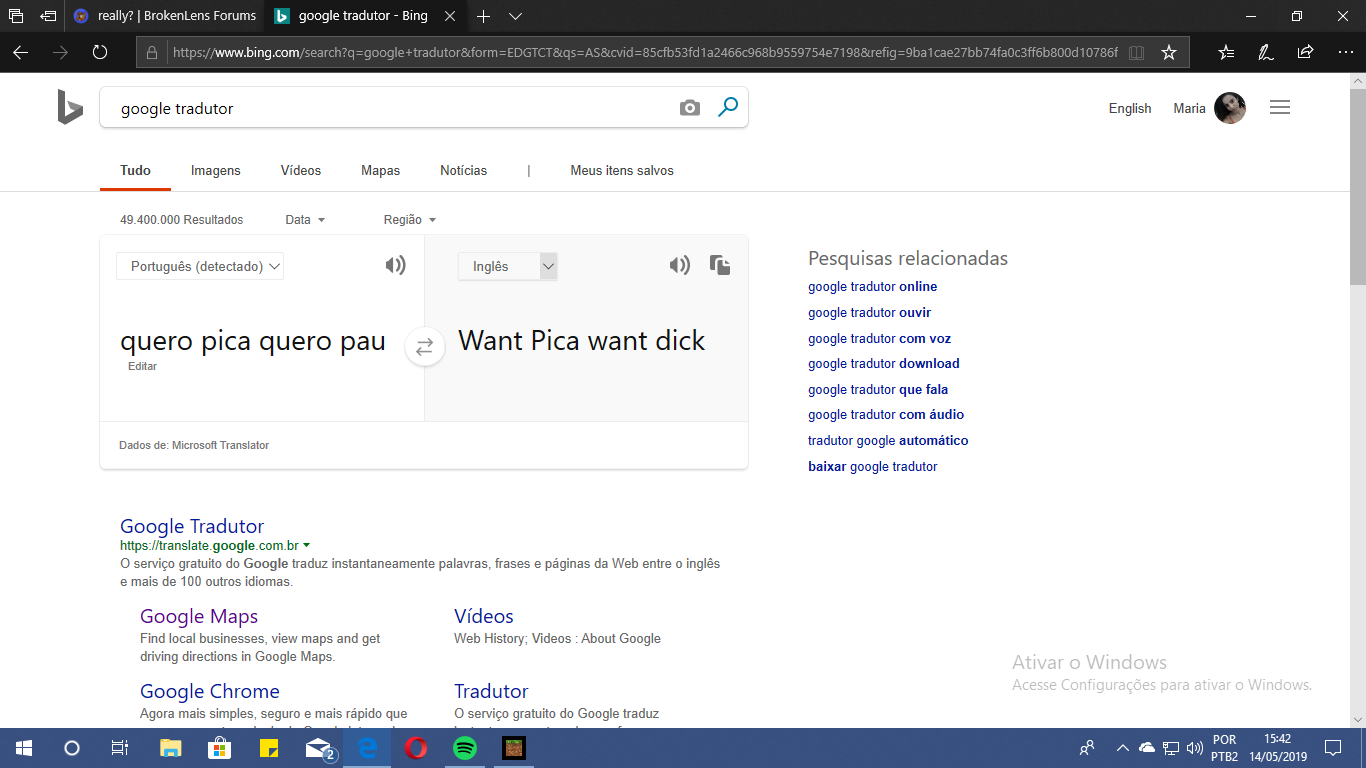Play audio of Portuguese source text
The height and width of the screenshot is (768, 1366).
click(x=396, y=265)
